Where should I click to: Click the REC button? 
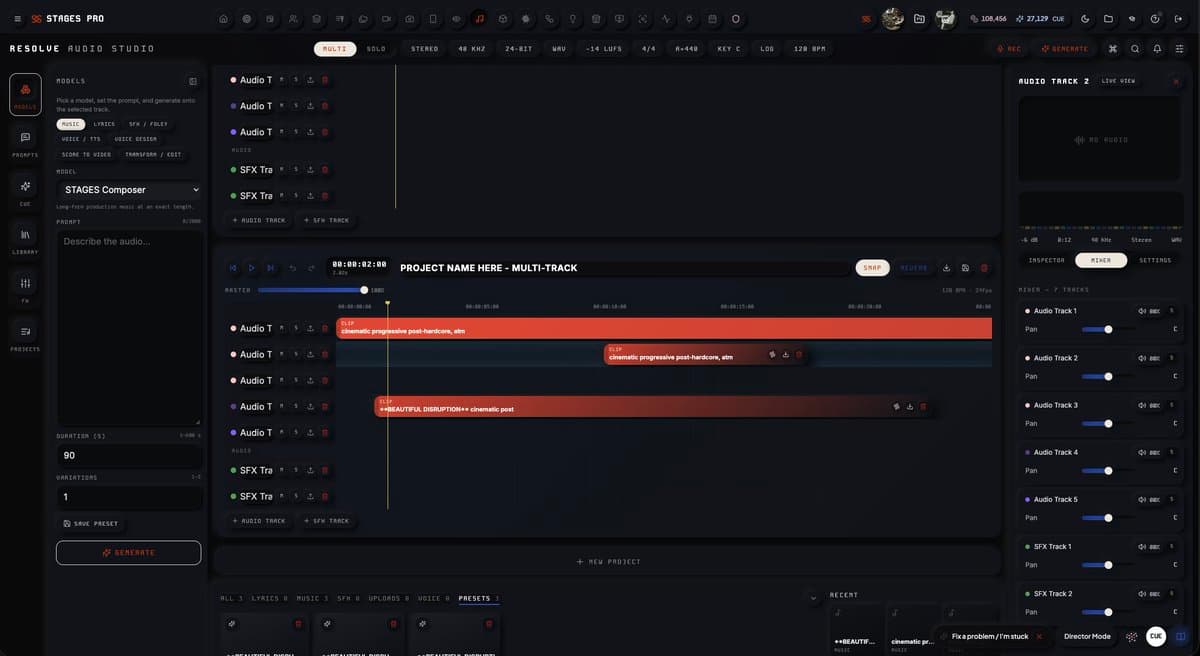pyautogui.click(x=1009, y=48)
